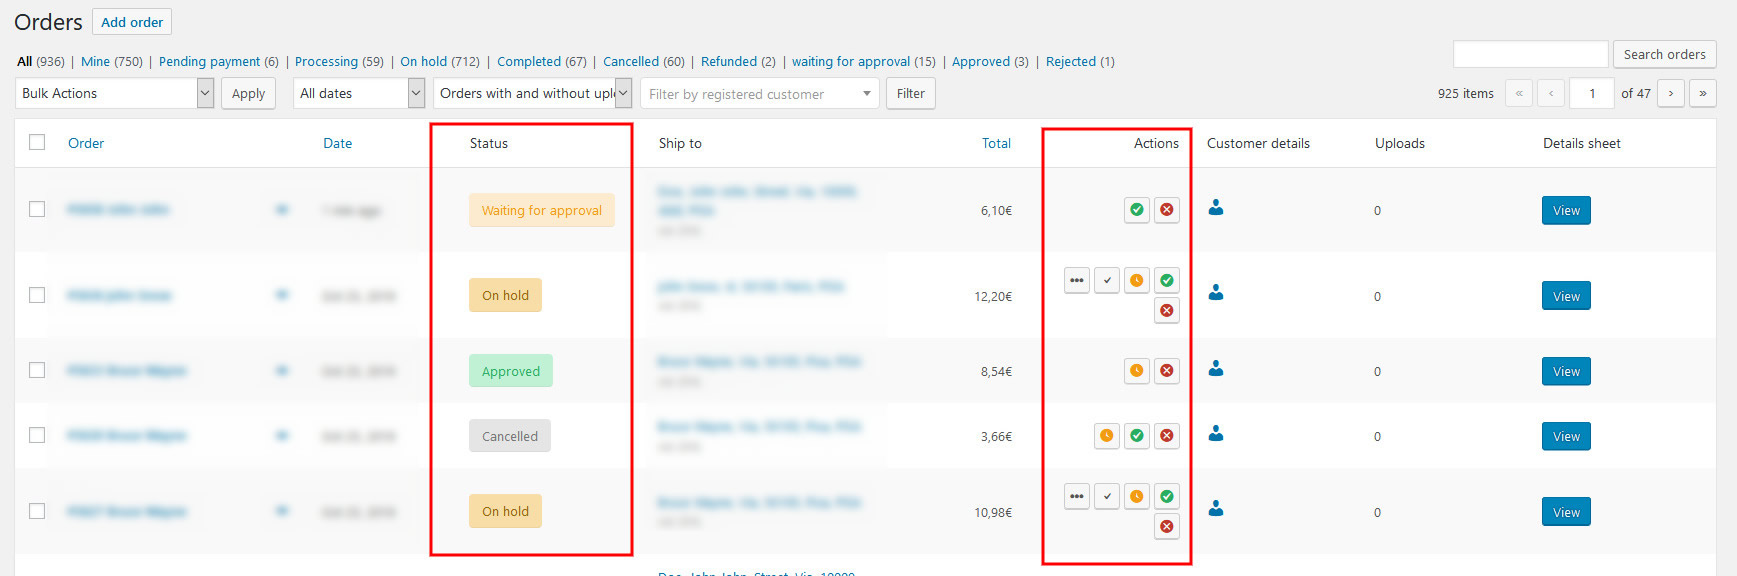Click the search orders text field
The image size is (1737, 576).
(1530, 54)
